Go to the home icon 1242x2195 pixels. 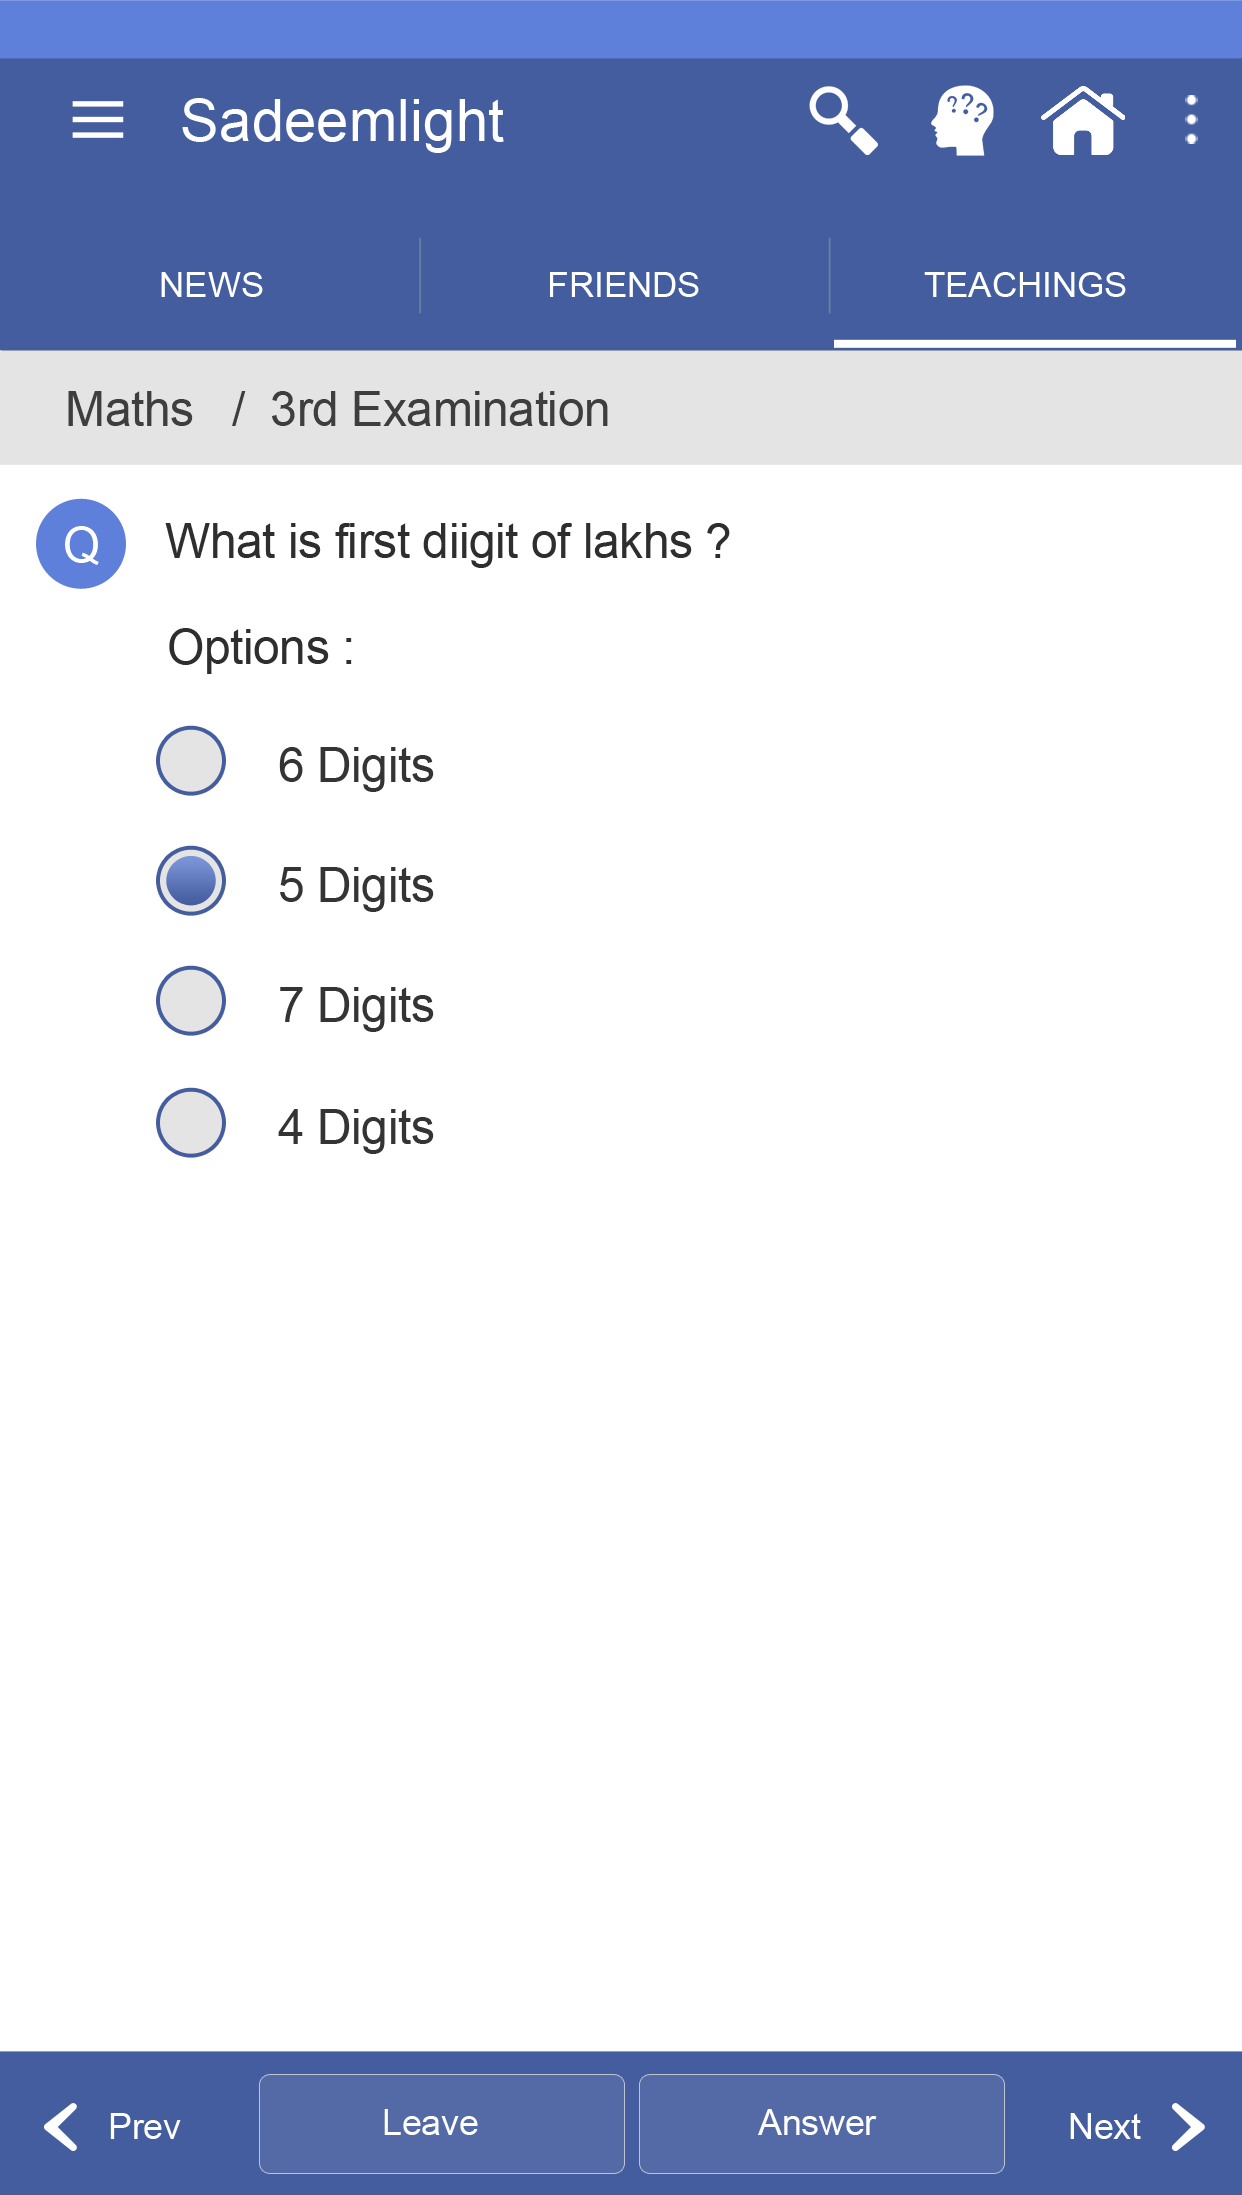[1083, 121]
